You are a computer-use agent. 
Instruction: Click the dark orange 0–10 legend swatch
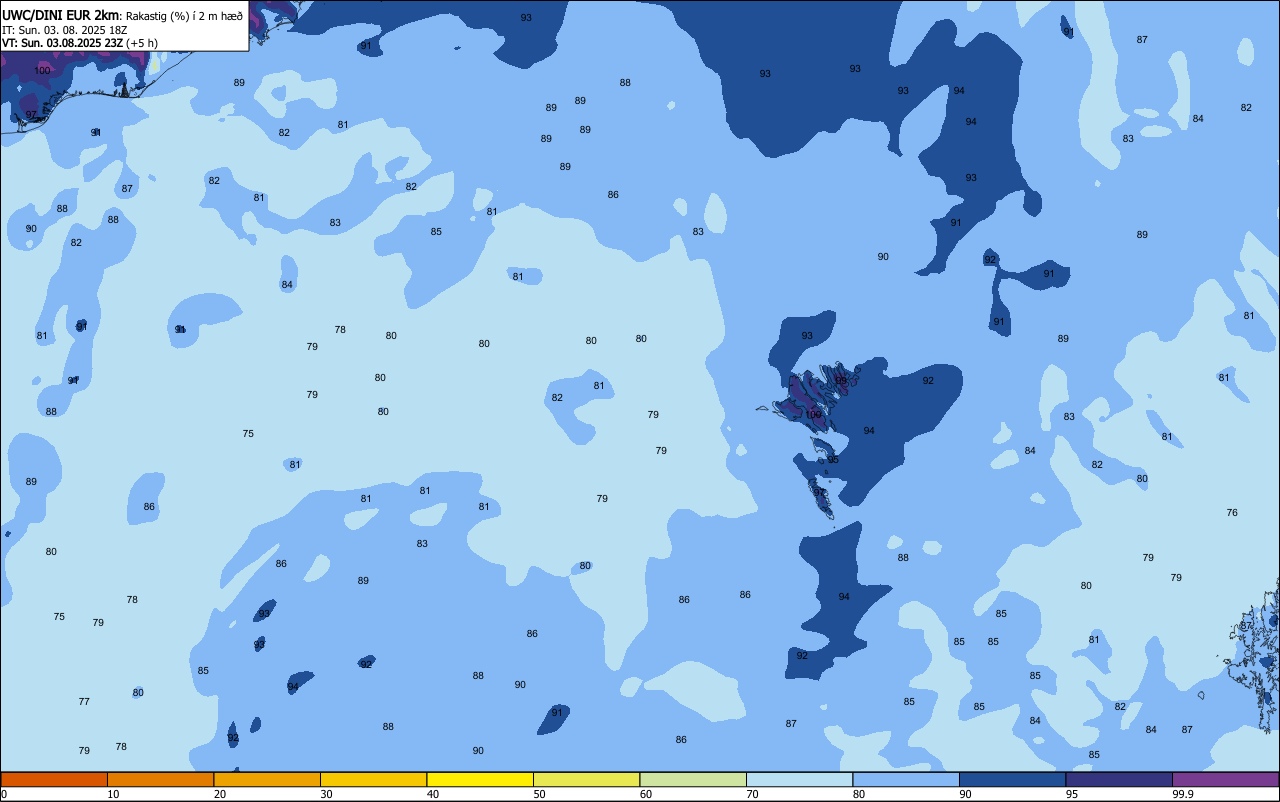54,779
